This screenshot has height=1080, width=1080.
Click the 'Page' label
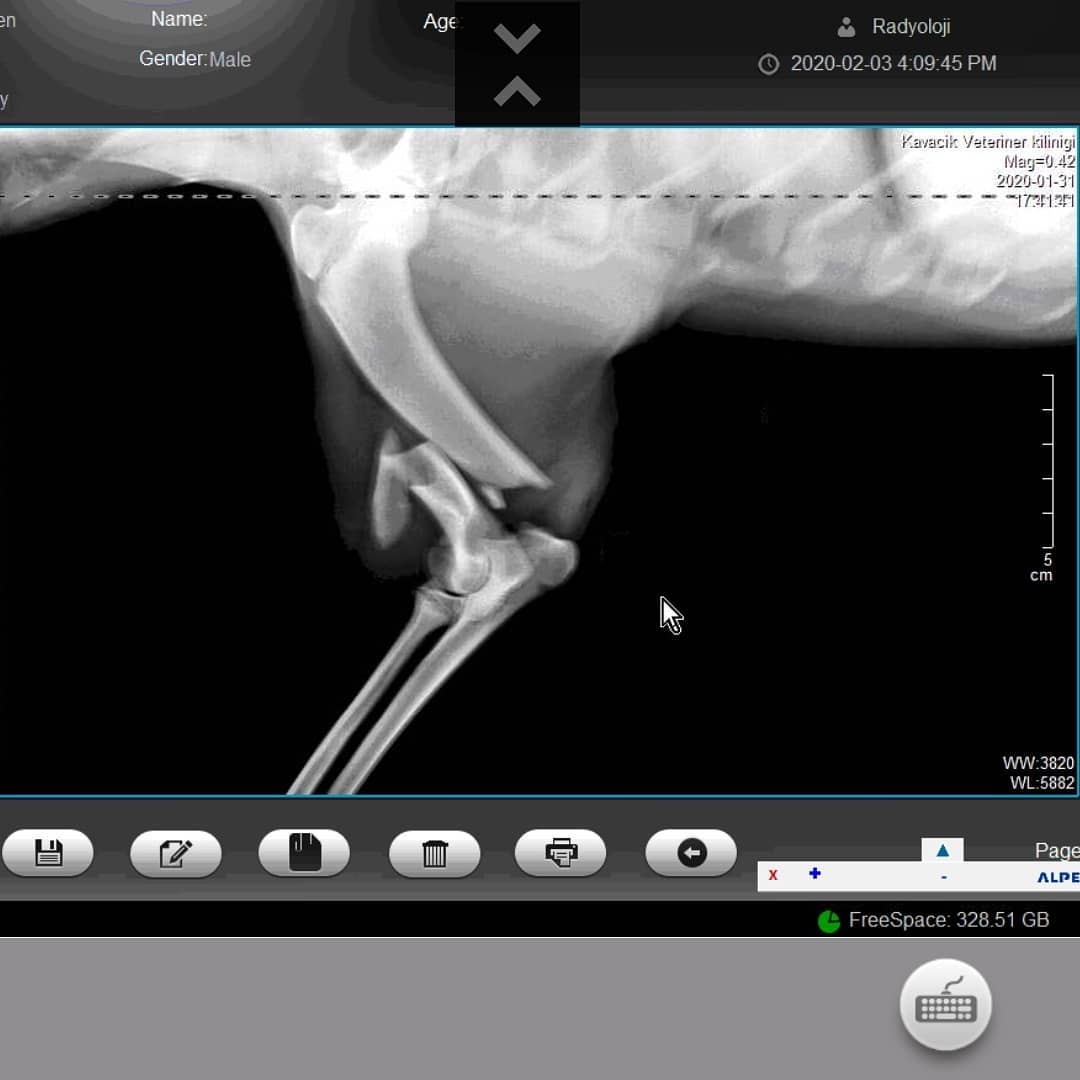1057,851
